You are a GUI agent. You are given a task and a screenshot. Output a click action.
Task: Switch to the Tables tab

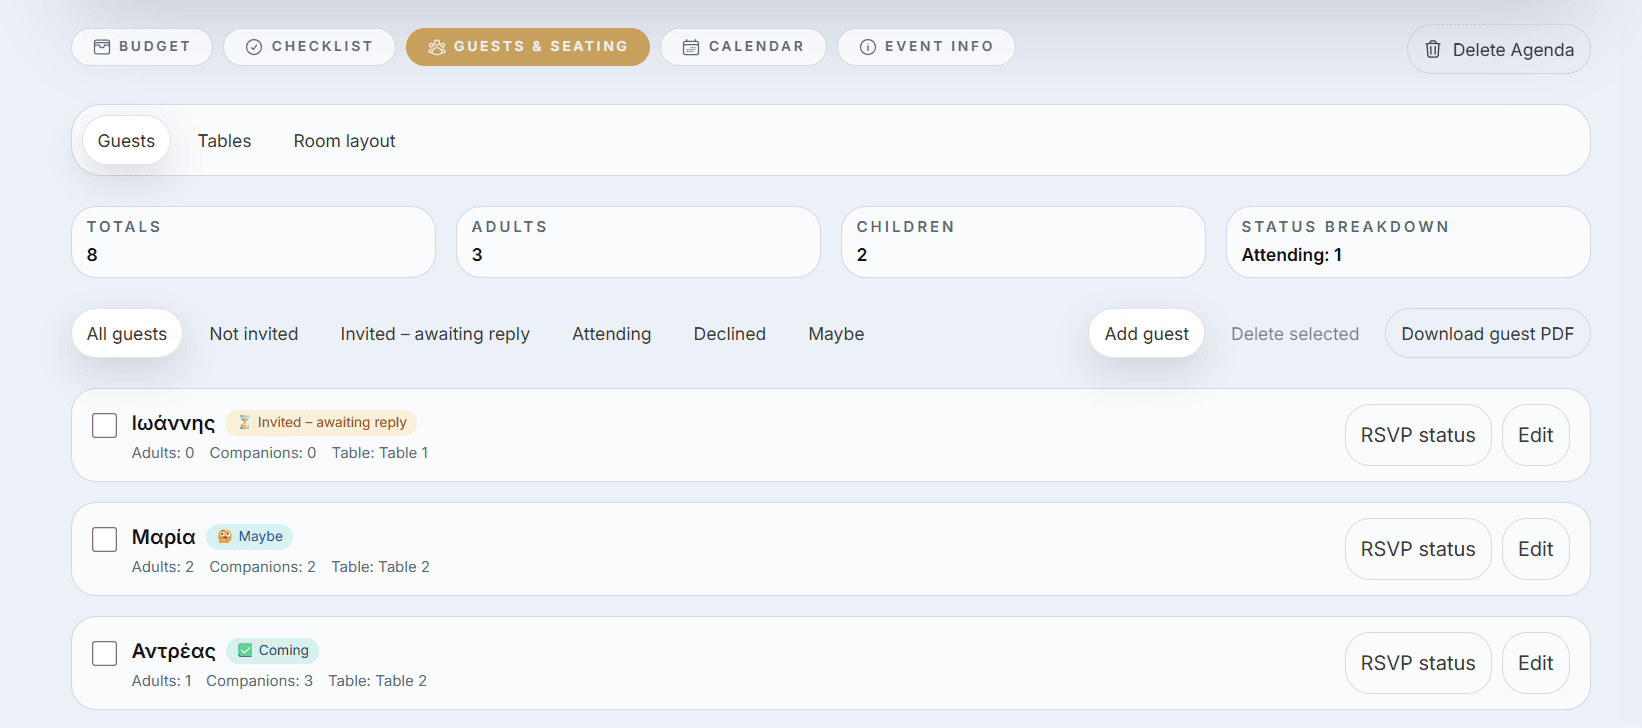(x=224, y=141)
